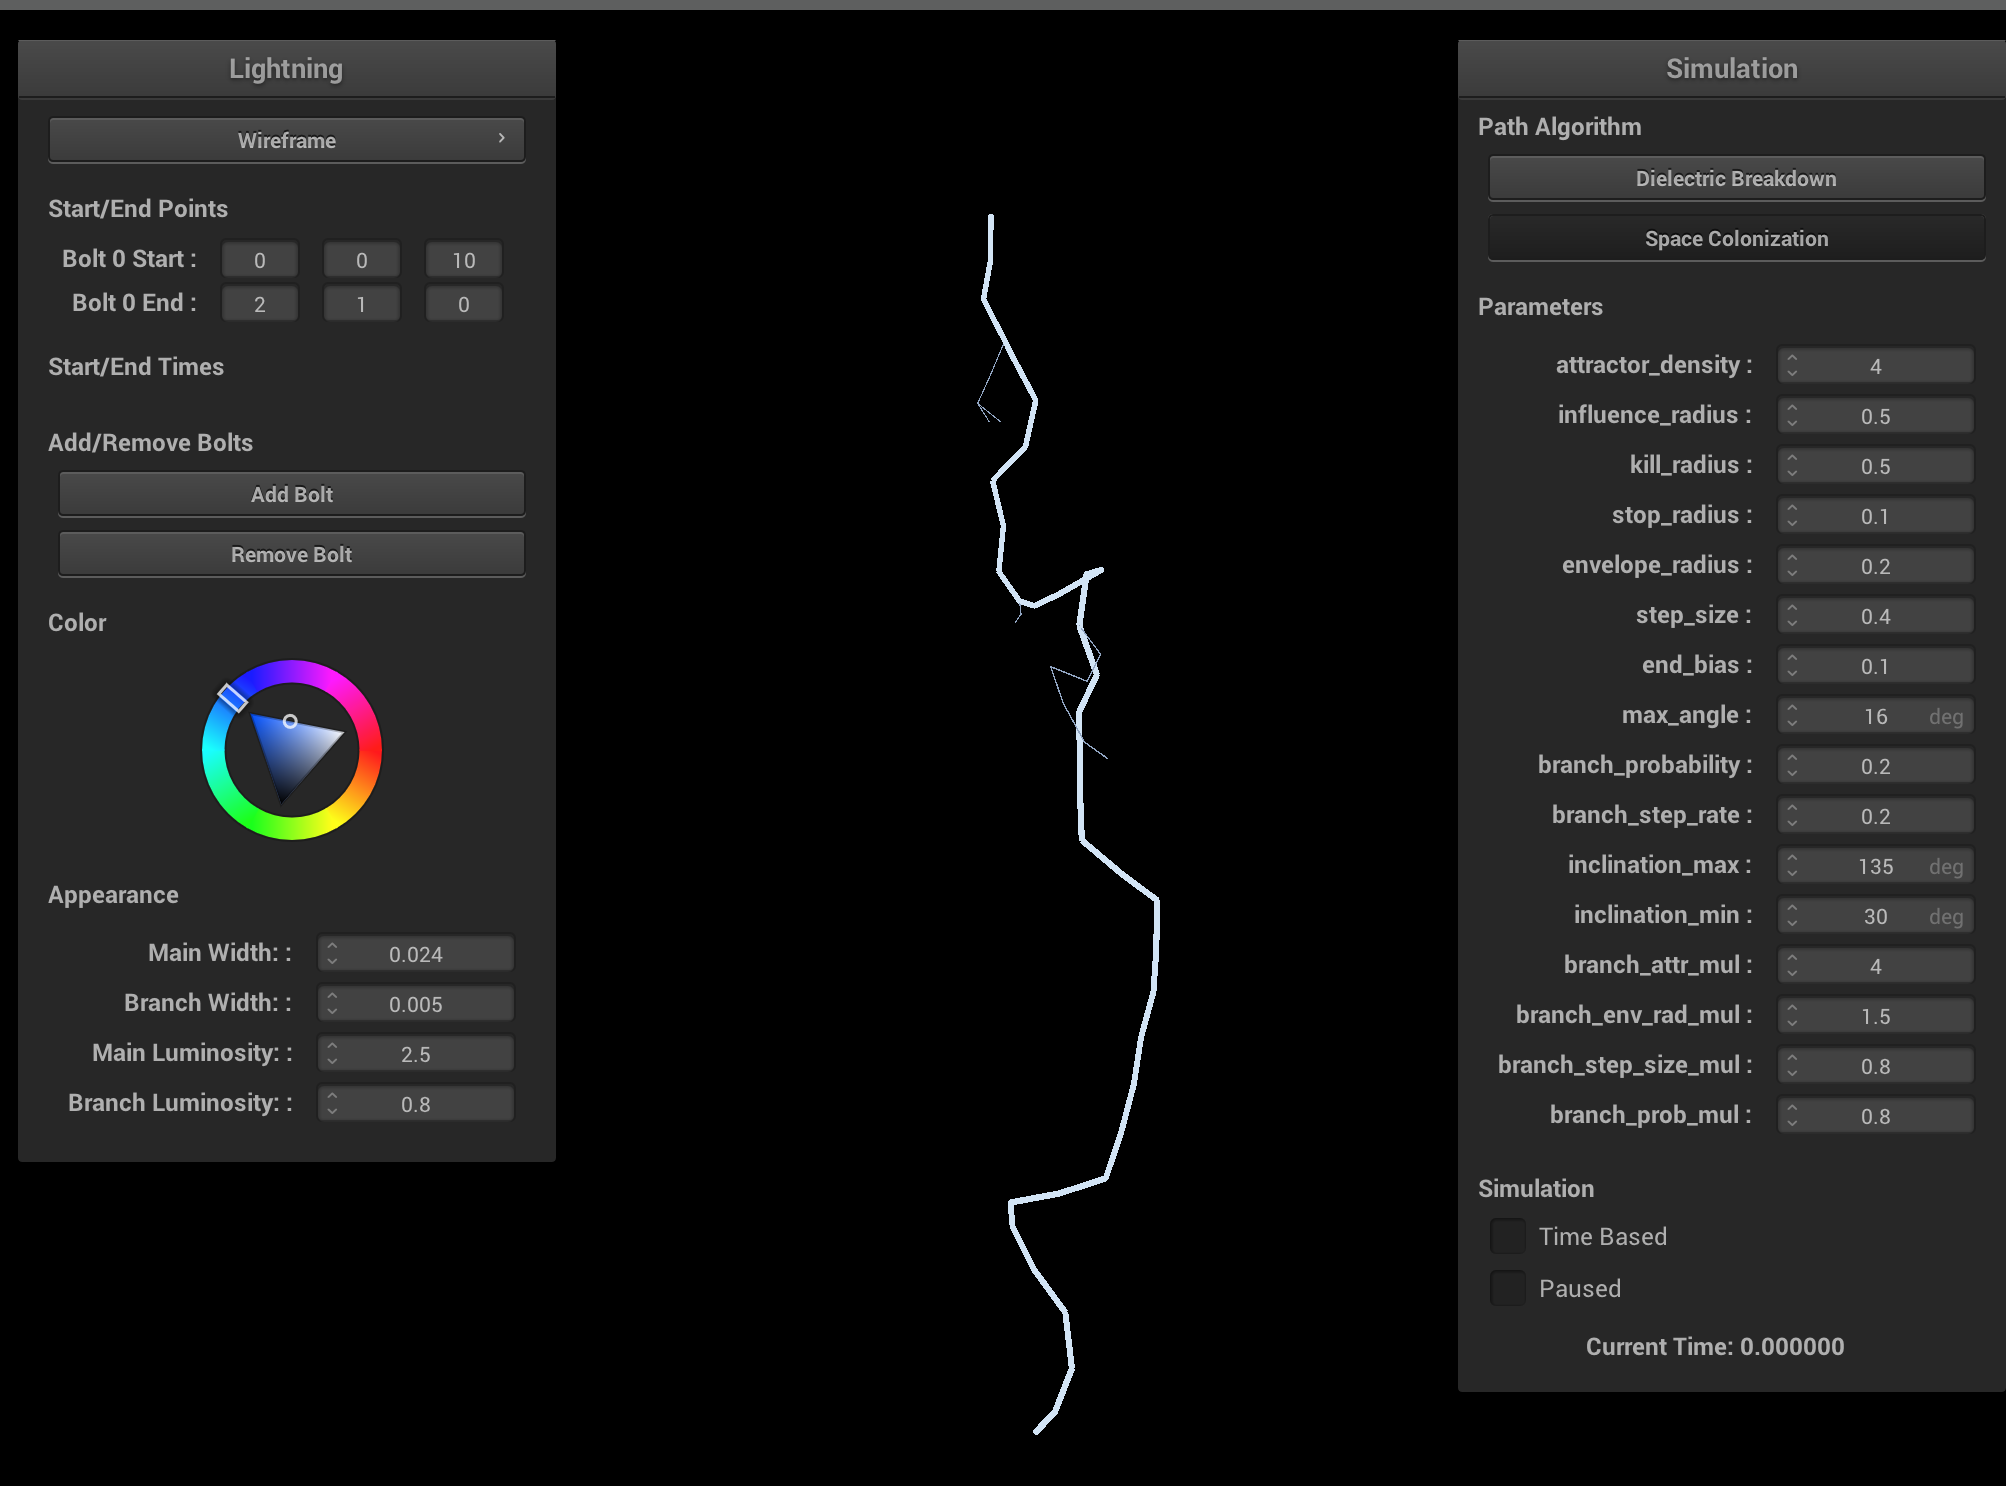The width and height of the screenshot is (2006, 1486).
Task: Click the Lightning panel header
Action: (x=286, y=69)
